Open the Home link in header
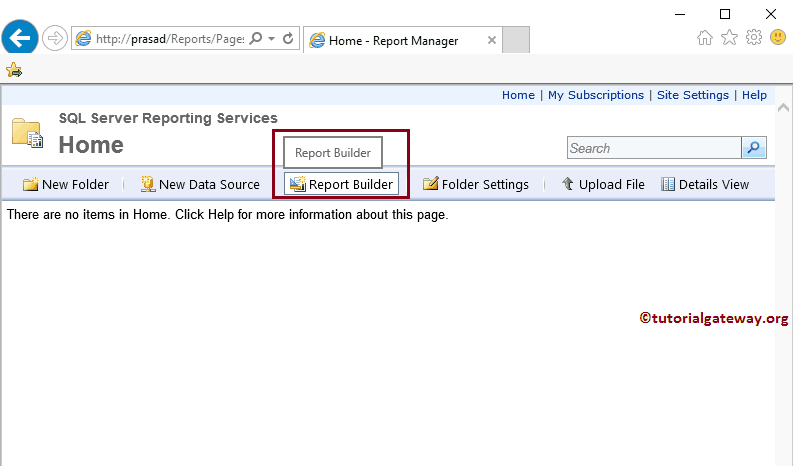793x466 pixels. (x=518, y=95)
